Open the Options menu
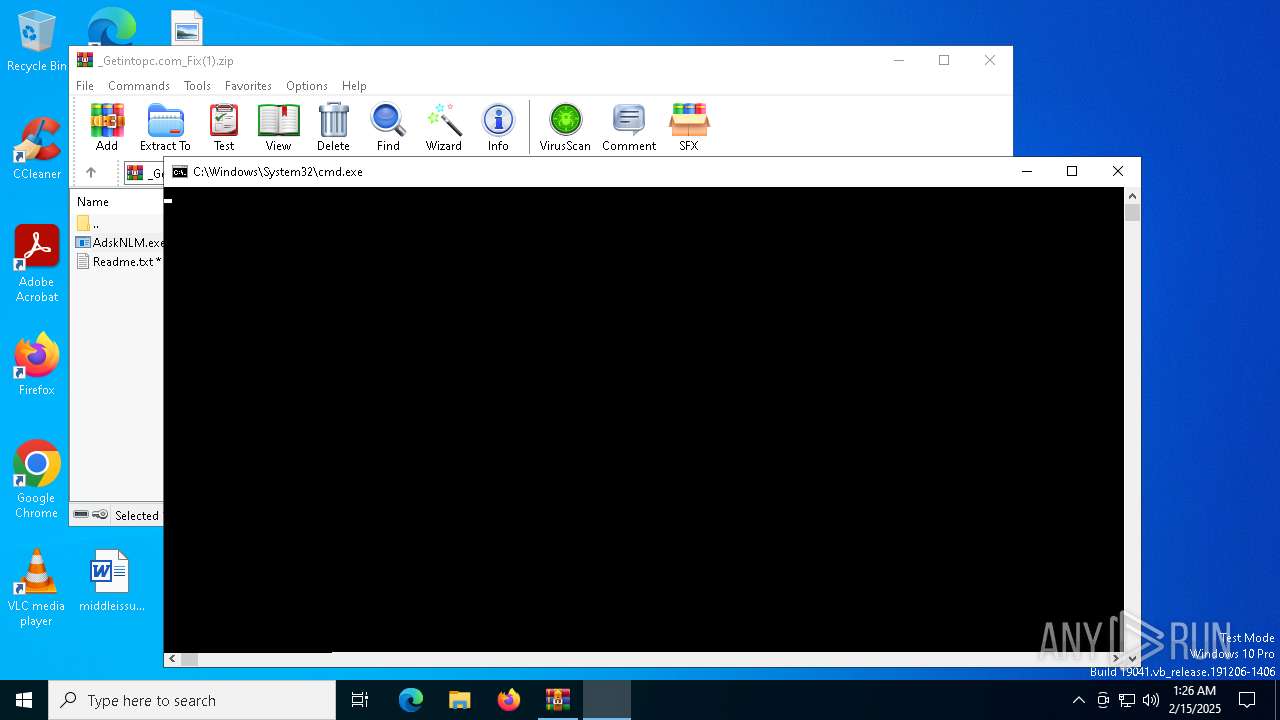This screenshot has height=720, width=1280. pyautogui.click(x=307, y=86)
